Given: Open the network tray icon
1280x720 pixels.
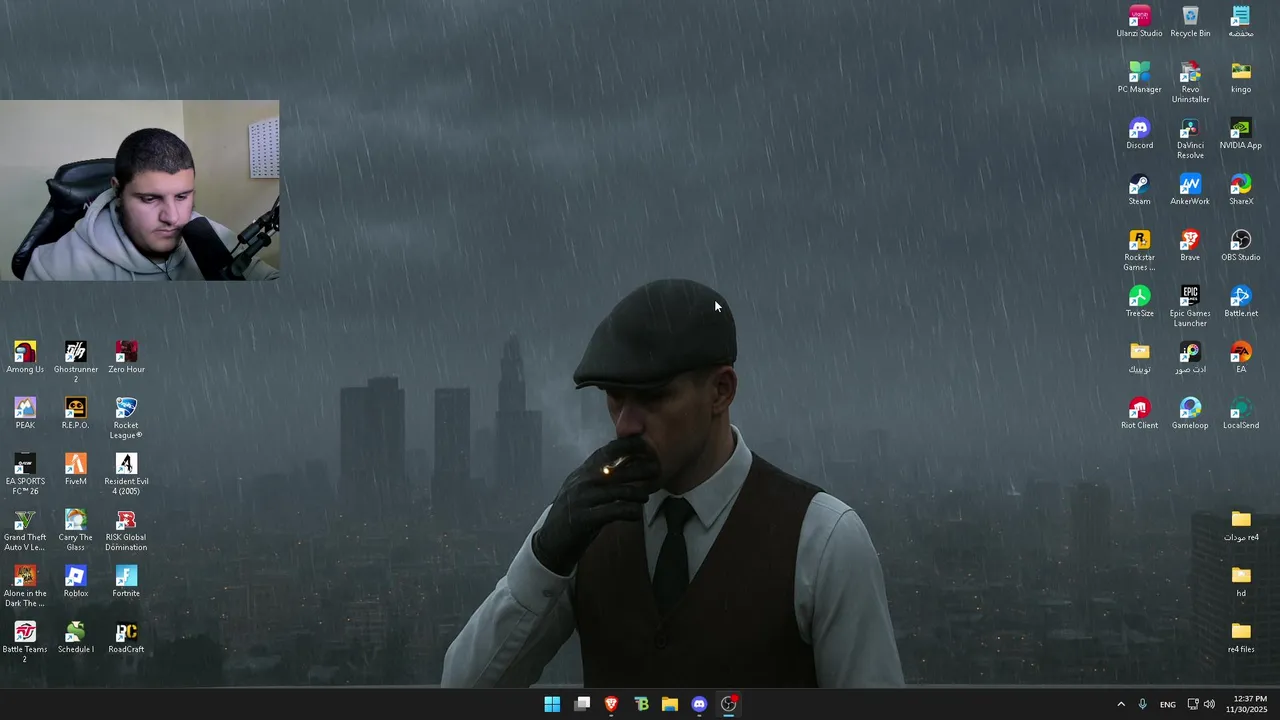Looking at the screenshot, I should point(1193,704).
